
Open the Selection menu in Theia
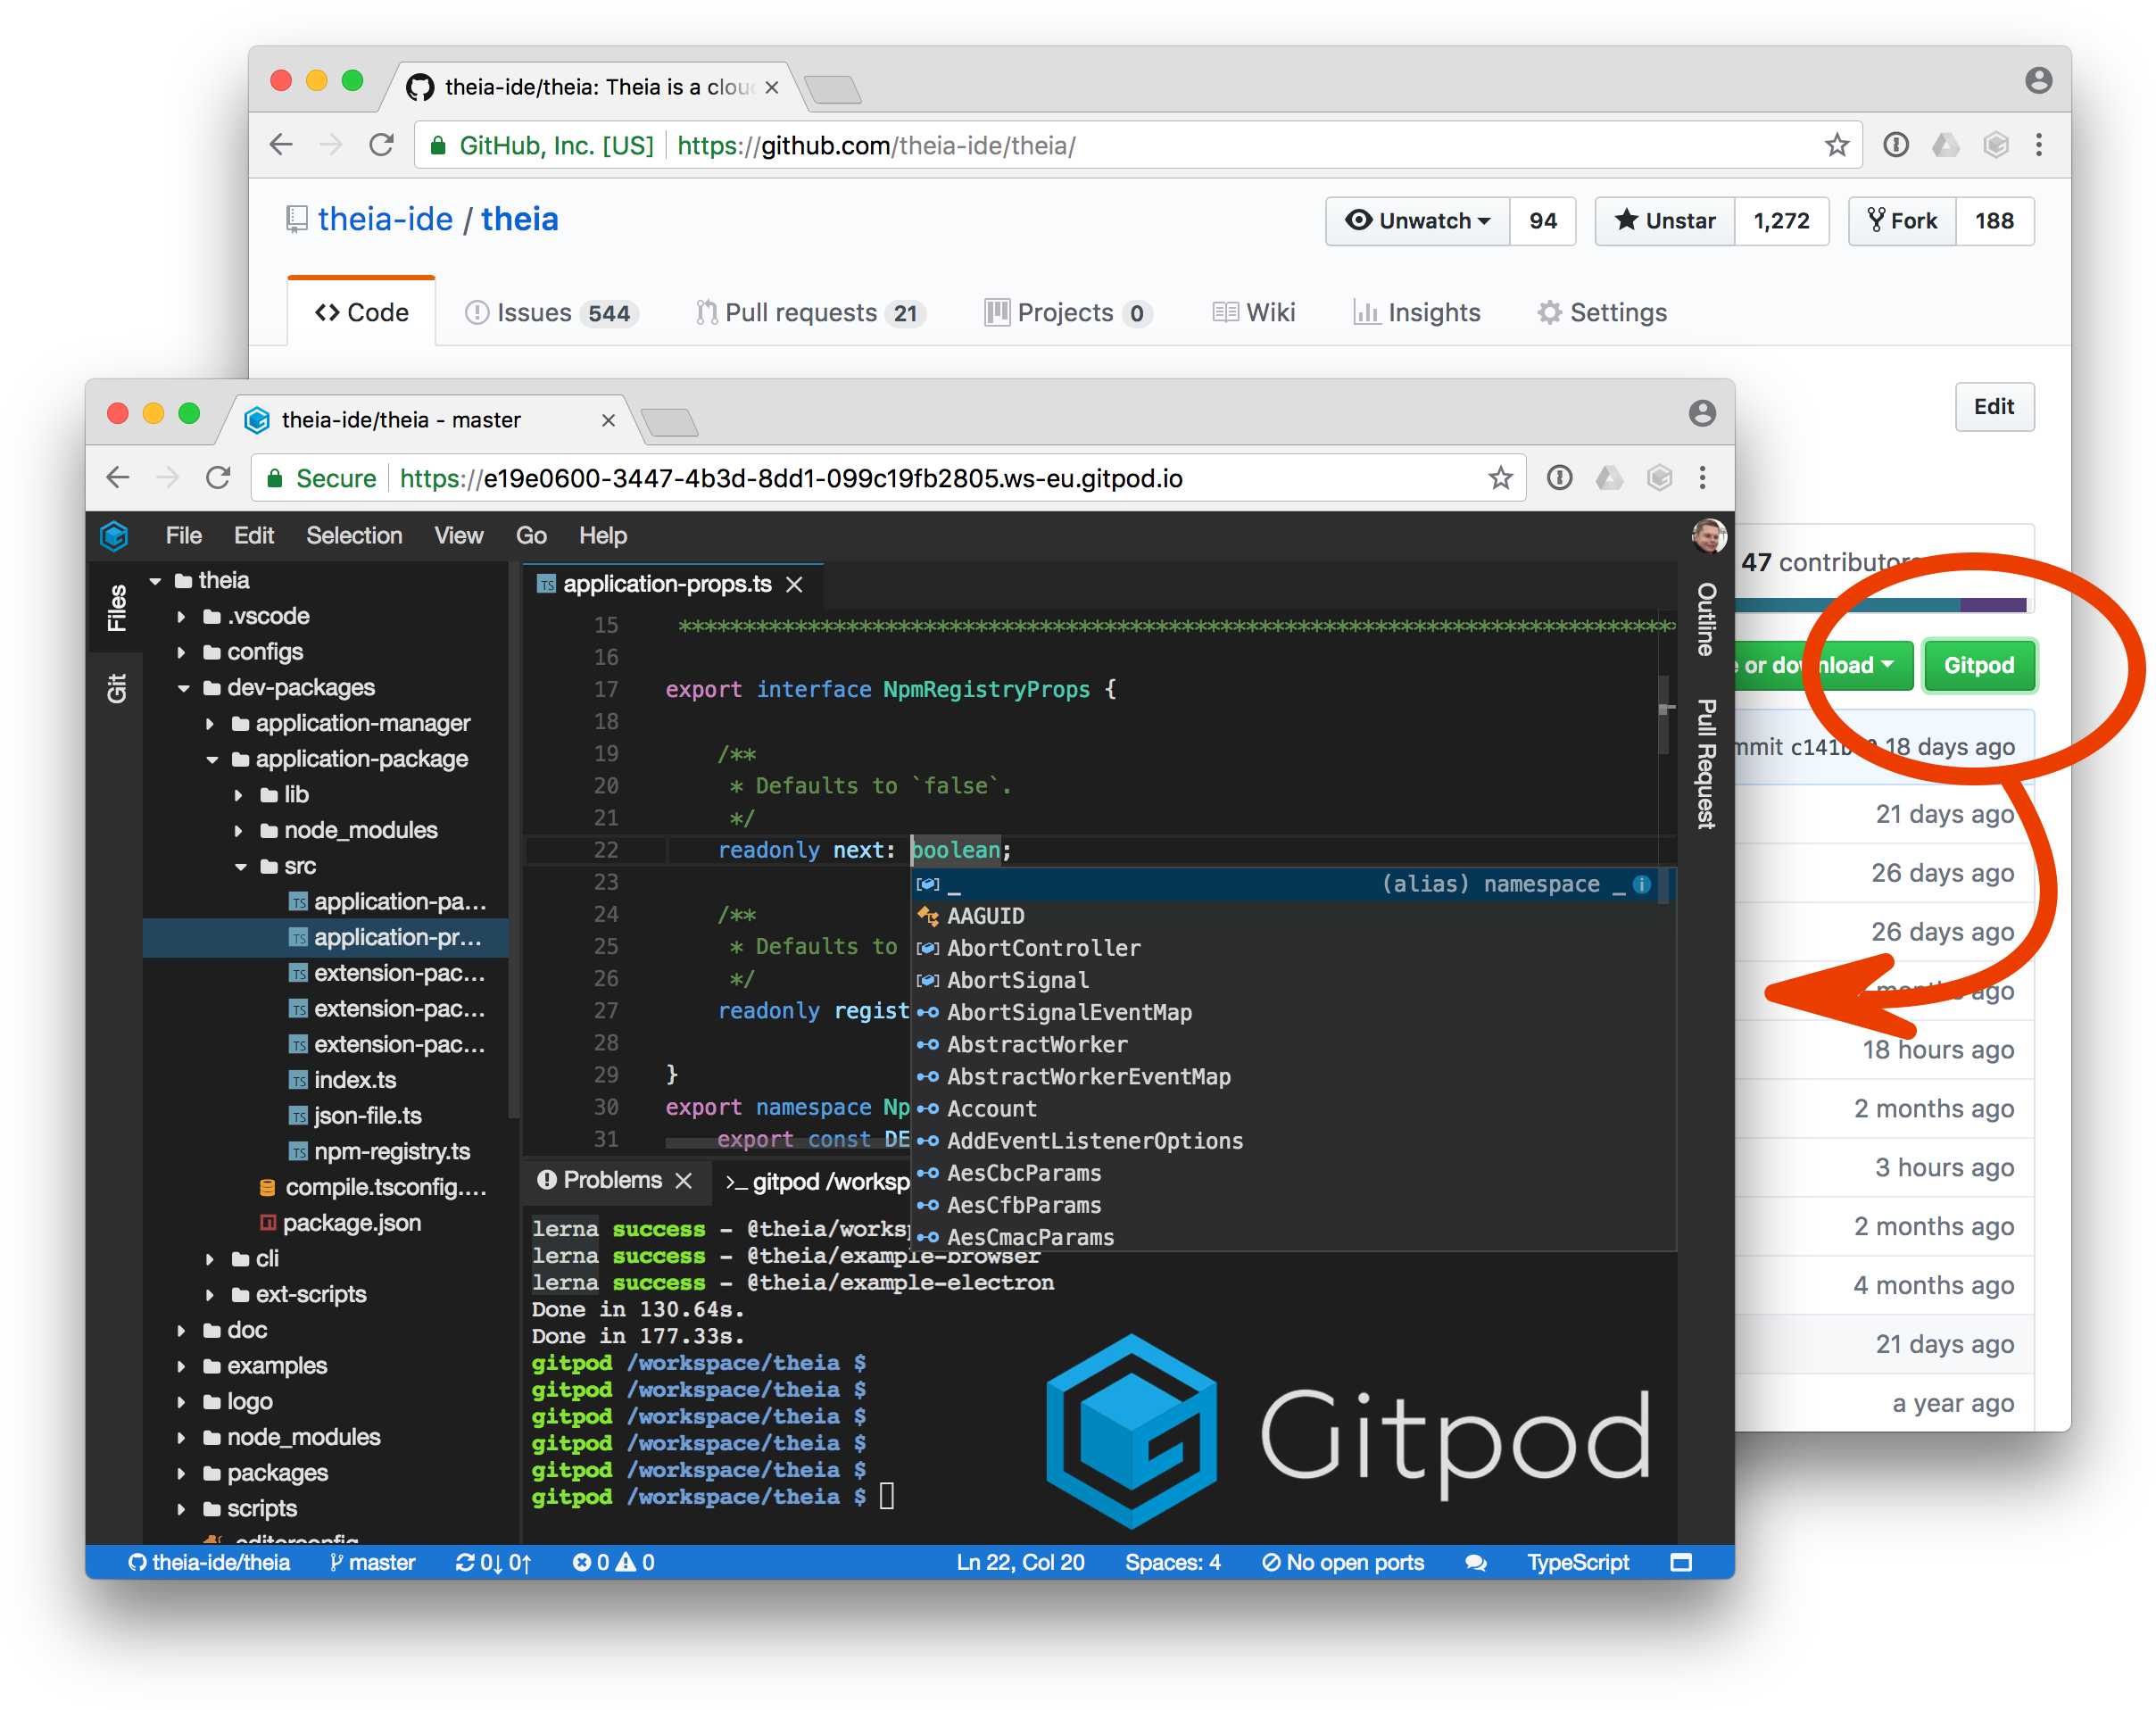click(x=354, y=536)
